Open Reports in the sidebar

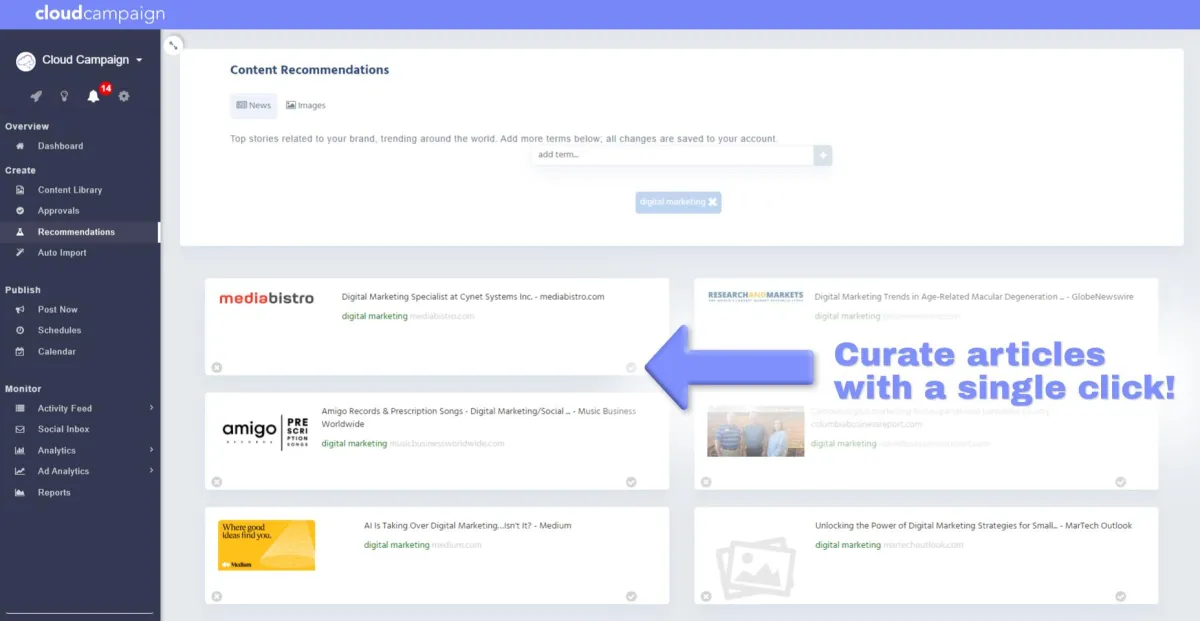coord(54,493)
